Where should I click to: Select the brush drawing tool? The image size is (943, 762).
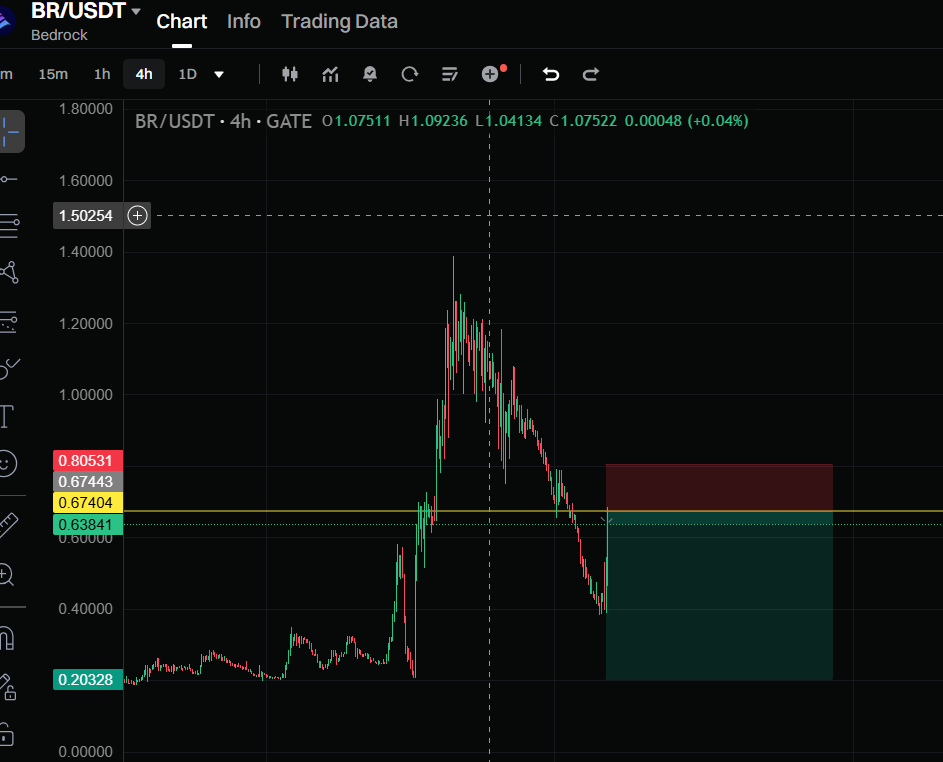click(x=9, y=368)
